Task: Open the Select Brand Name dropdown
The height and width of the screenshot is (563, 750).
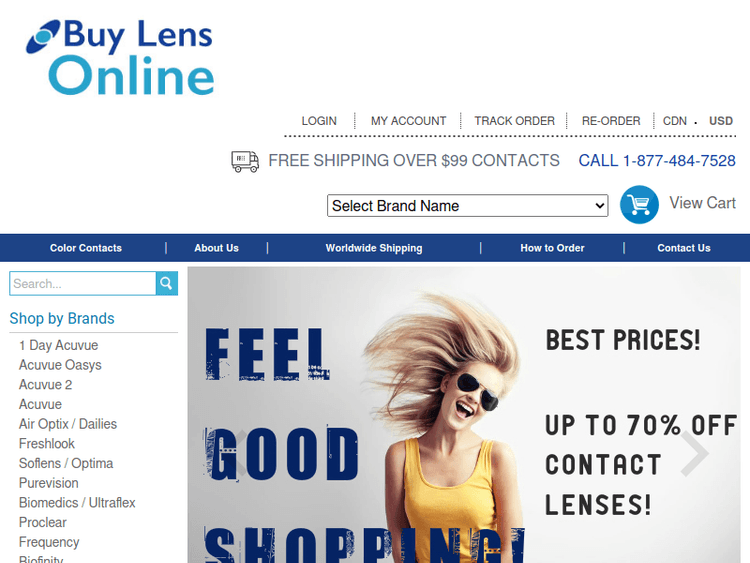Action: (467, 206)
